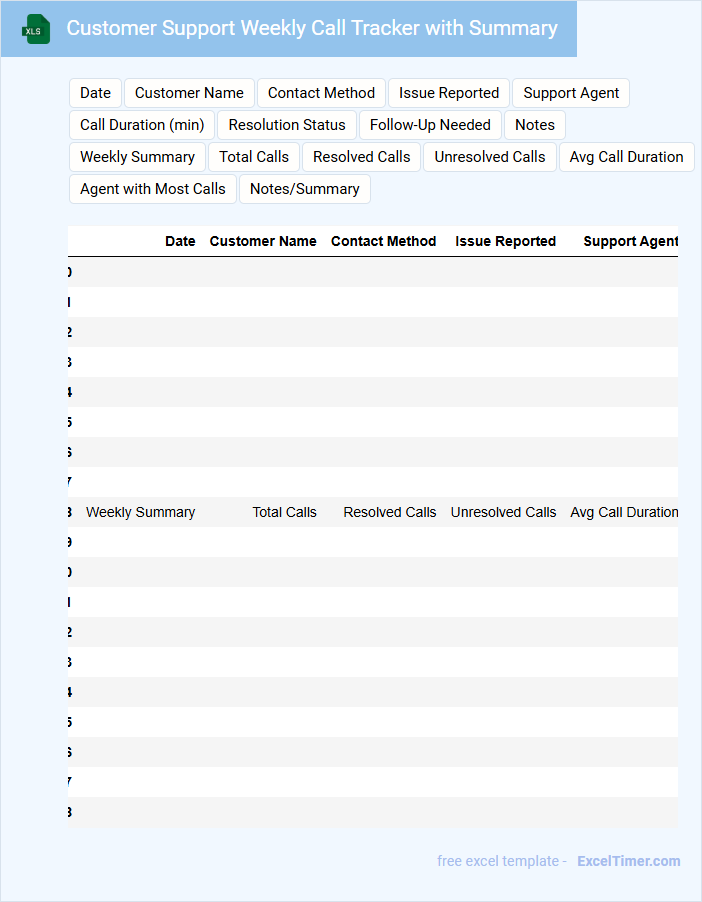This screenshot has height=902, width=702.
Task: Select the Date tag
Action: (96, 93)
